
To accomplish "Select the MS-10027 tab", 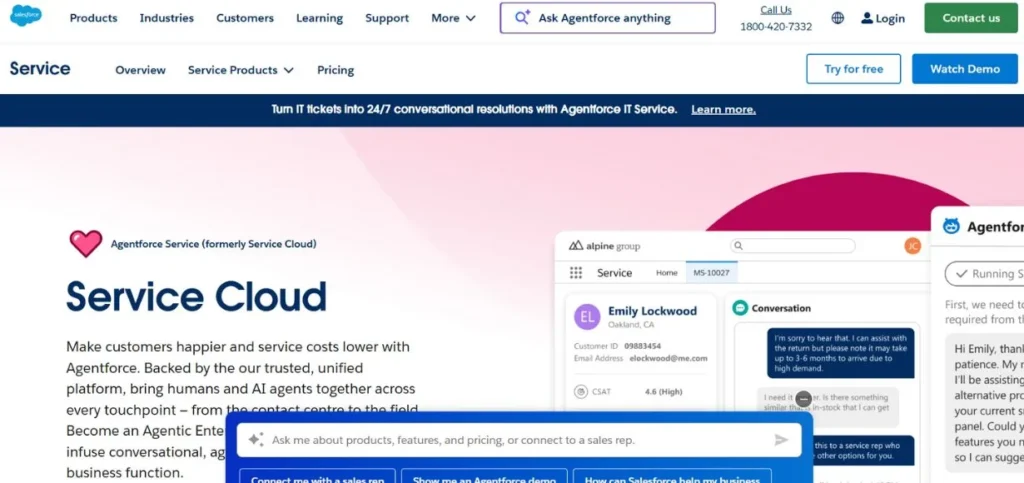I will pyautogui.click(x=711, y=273).
